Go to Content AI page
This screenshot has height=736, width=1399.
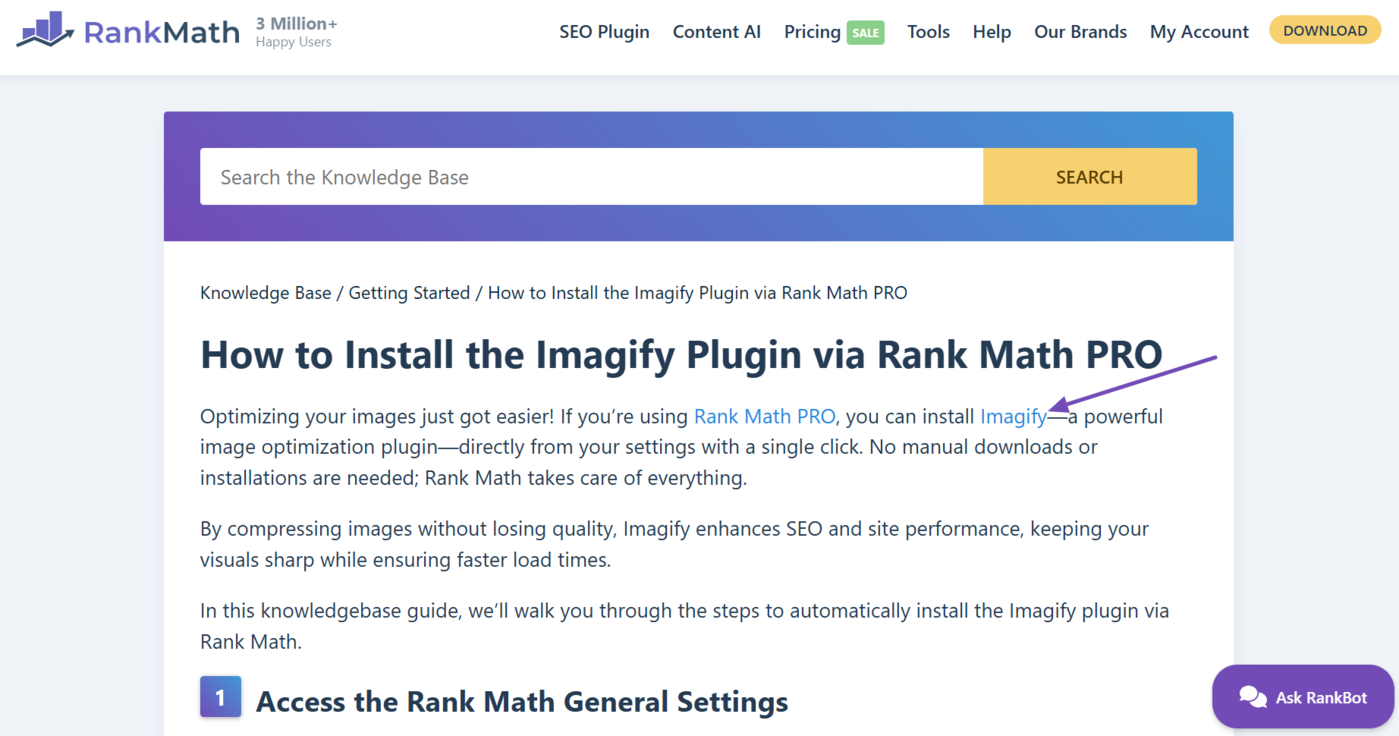click(x=716, y=32)
